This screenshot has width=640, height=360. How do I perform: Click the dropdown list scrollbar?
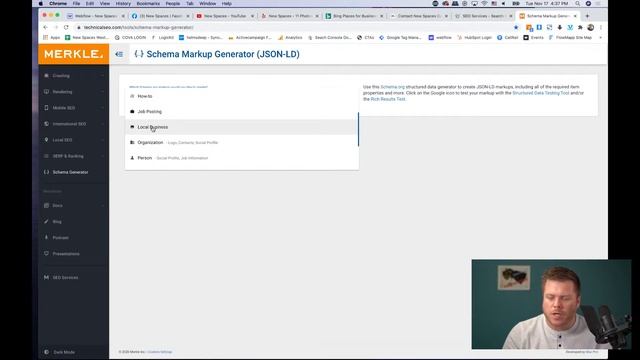[358, 129]
